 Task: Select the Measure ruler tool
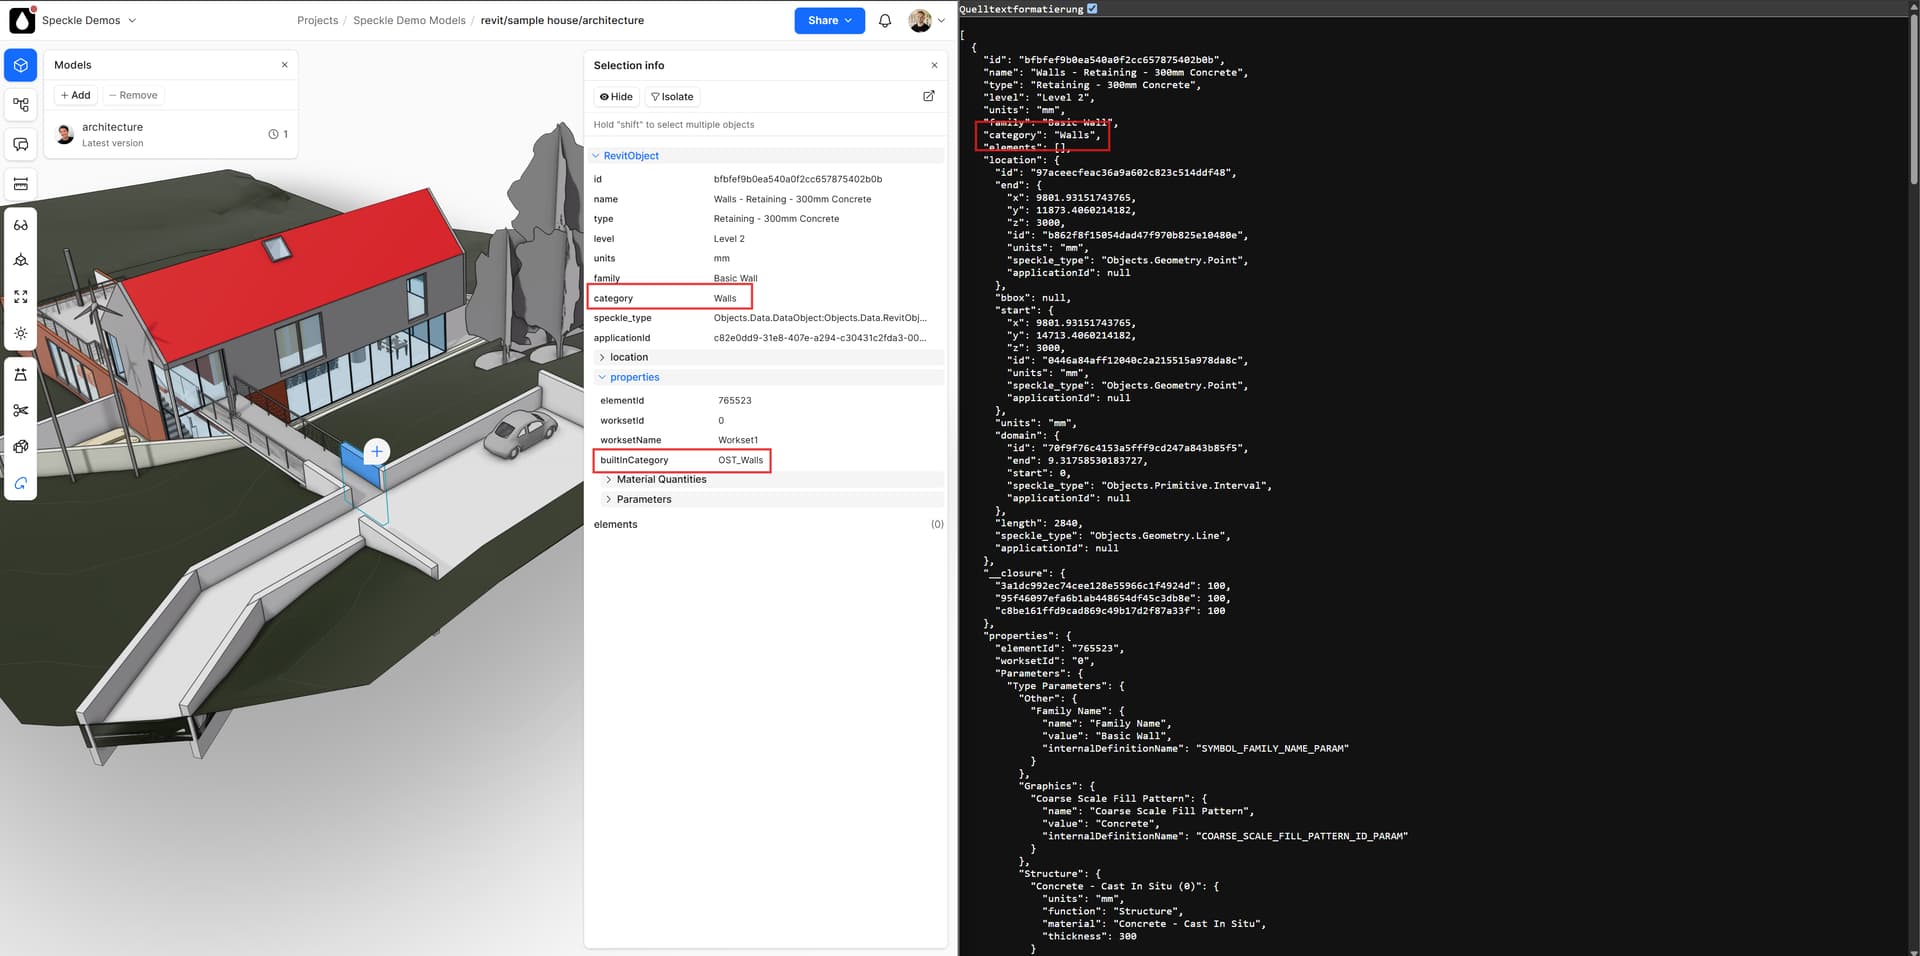(x=21, y=185)
